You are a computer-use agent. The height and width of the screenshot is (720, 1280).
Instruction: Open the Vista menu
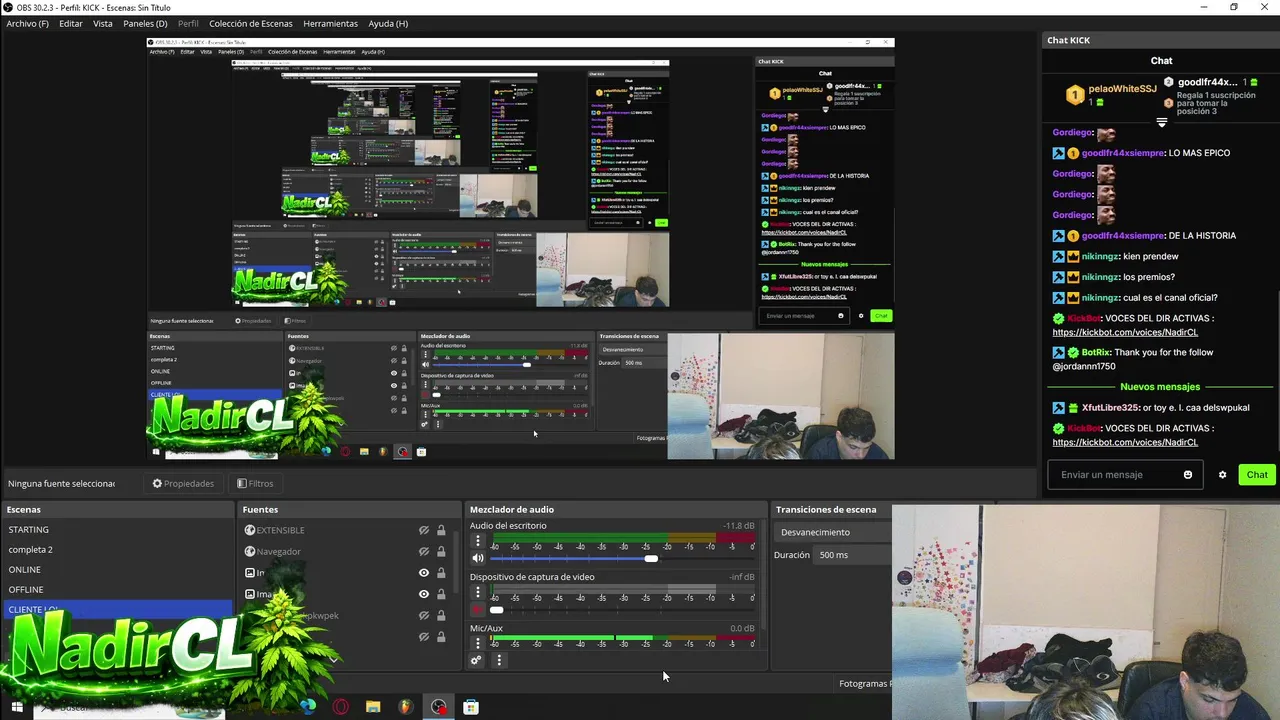[103, 23]
